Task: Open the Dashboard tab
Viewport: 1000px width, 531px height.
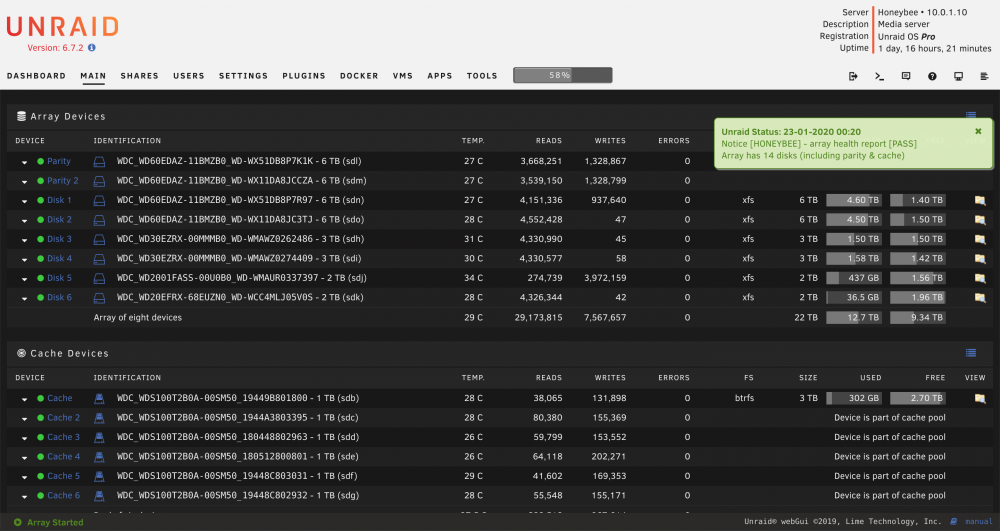Action: pyautogui.click(x=36, y=76)
